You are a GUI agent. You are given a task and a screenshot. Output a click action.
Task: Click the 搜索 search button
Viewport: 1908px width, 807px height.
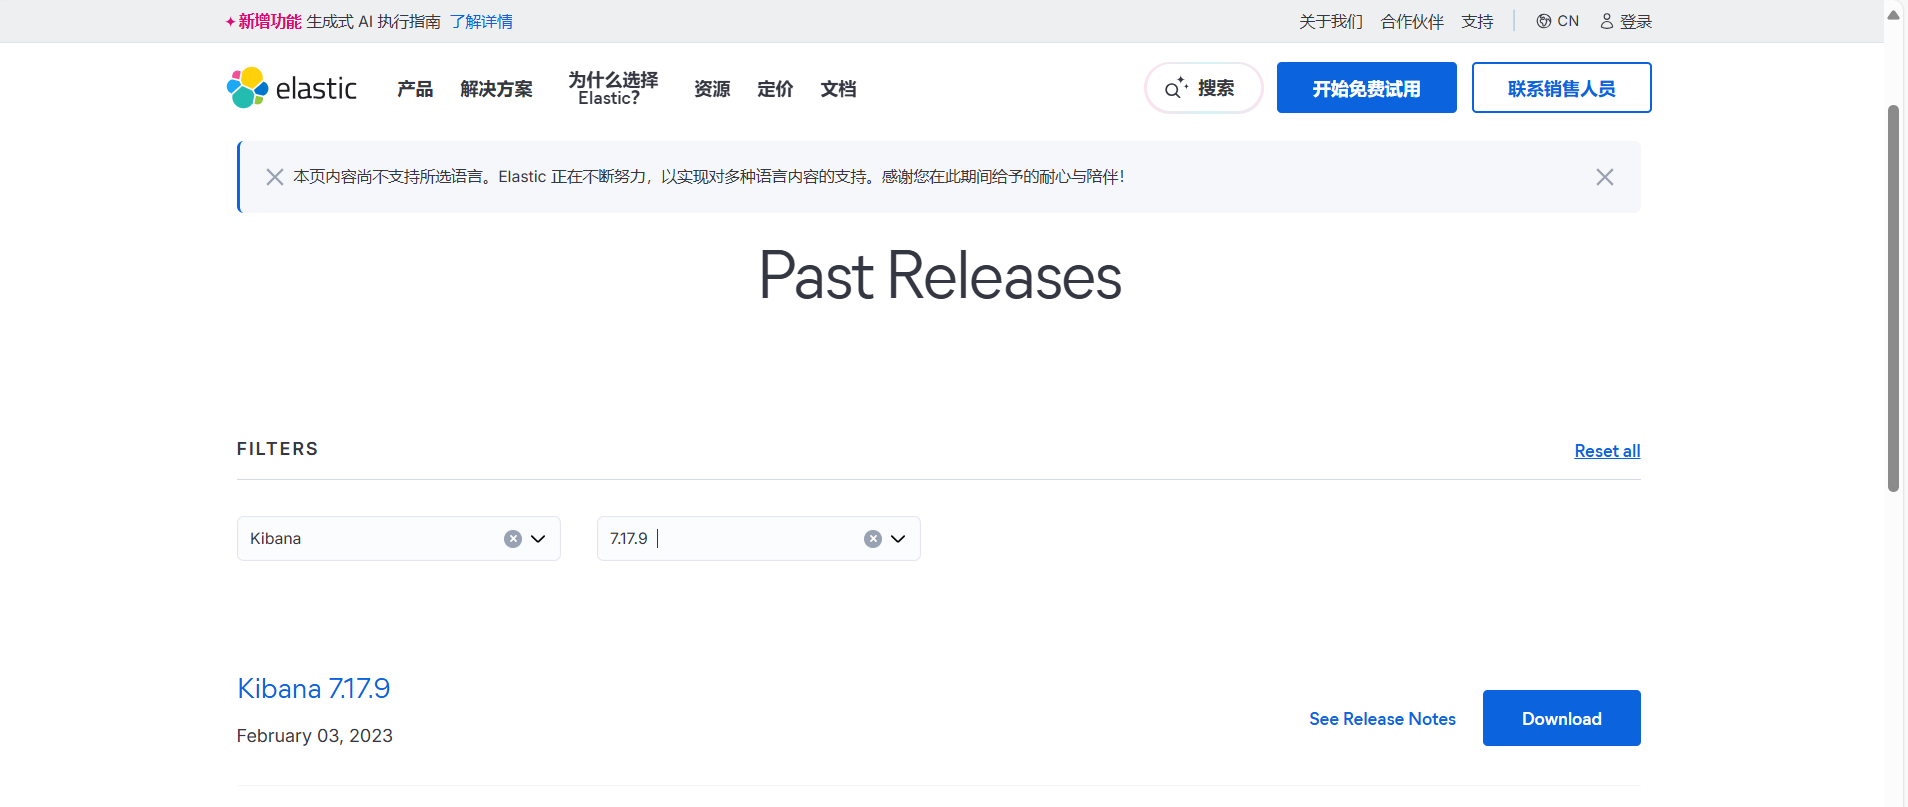point(1203,88)
